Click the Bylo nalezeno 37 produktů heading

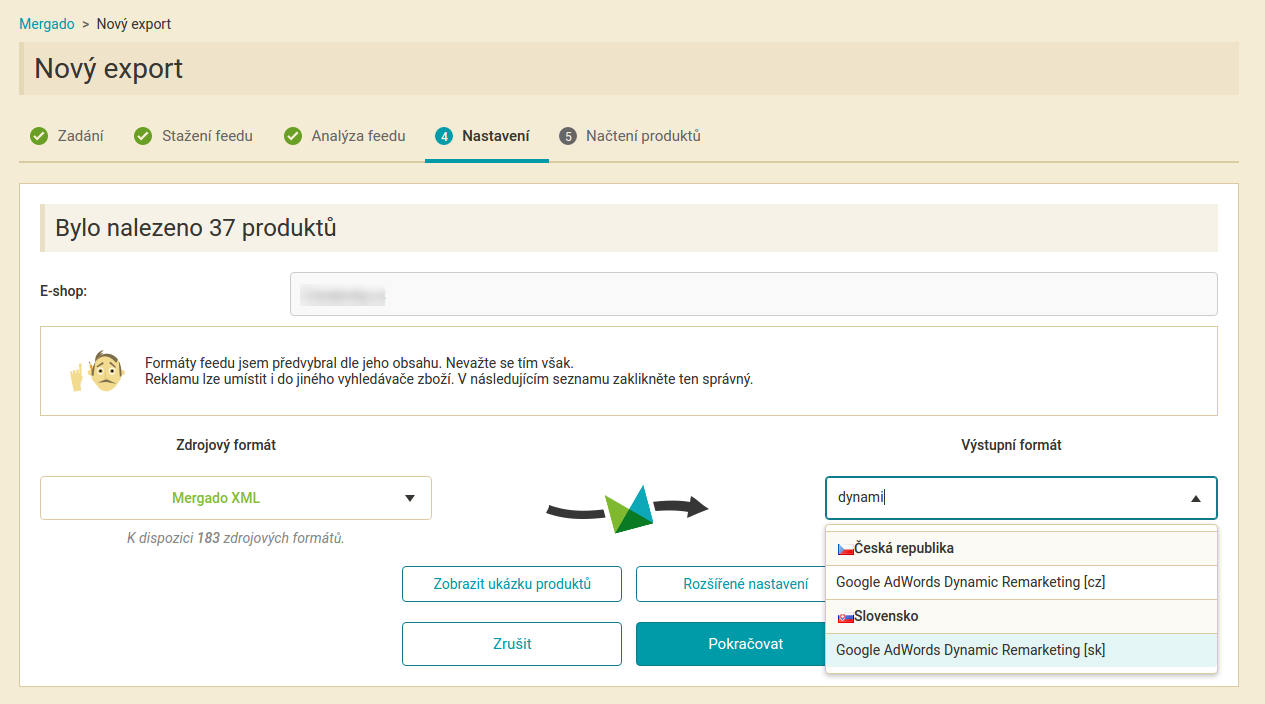[196, 228]
